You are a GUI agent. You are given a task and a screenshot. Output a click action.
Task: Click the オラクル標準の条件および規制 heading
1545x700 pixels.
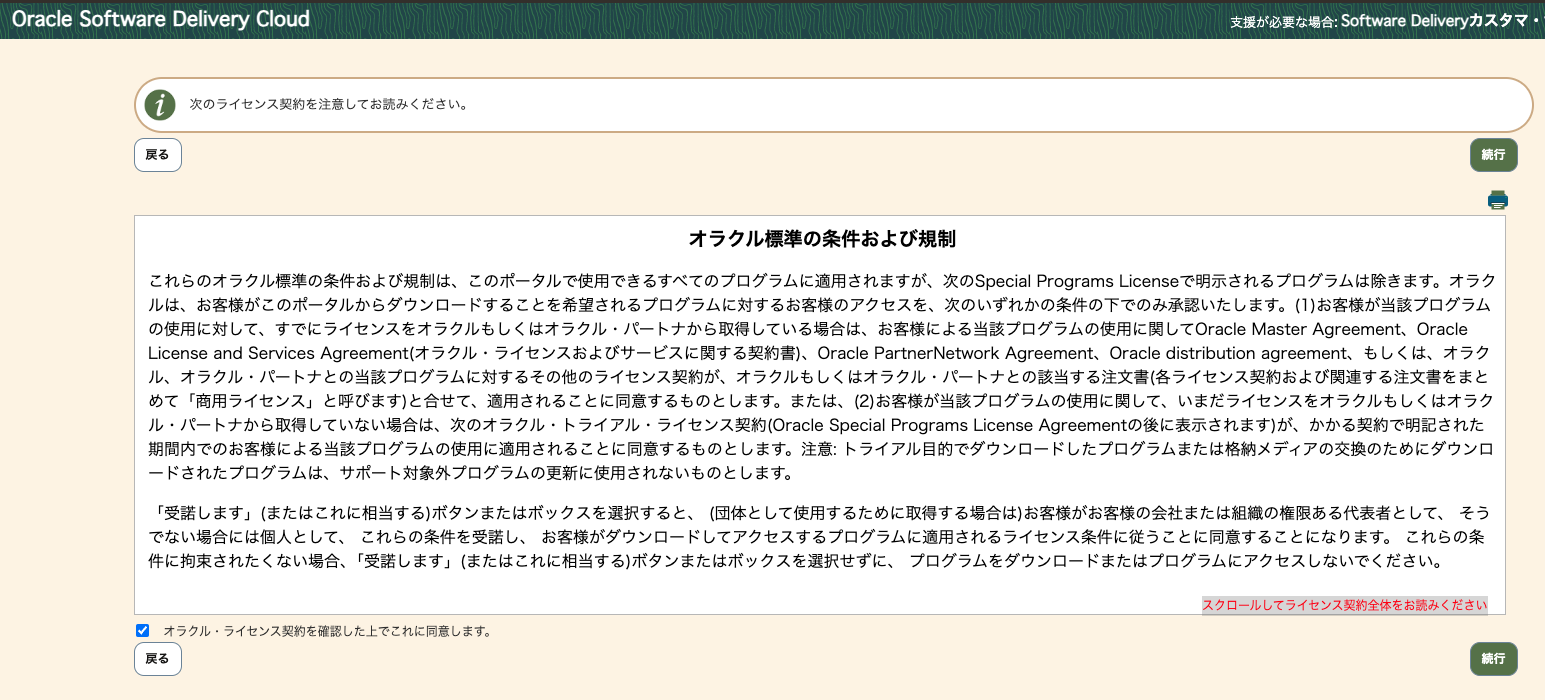click(x=821, y=239)
